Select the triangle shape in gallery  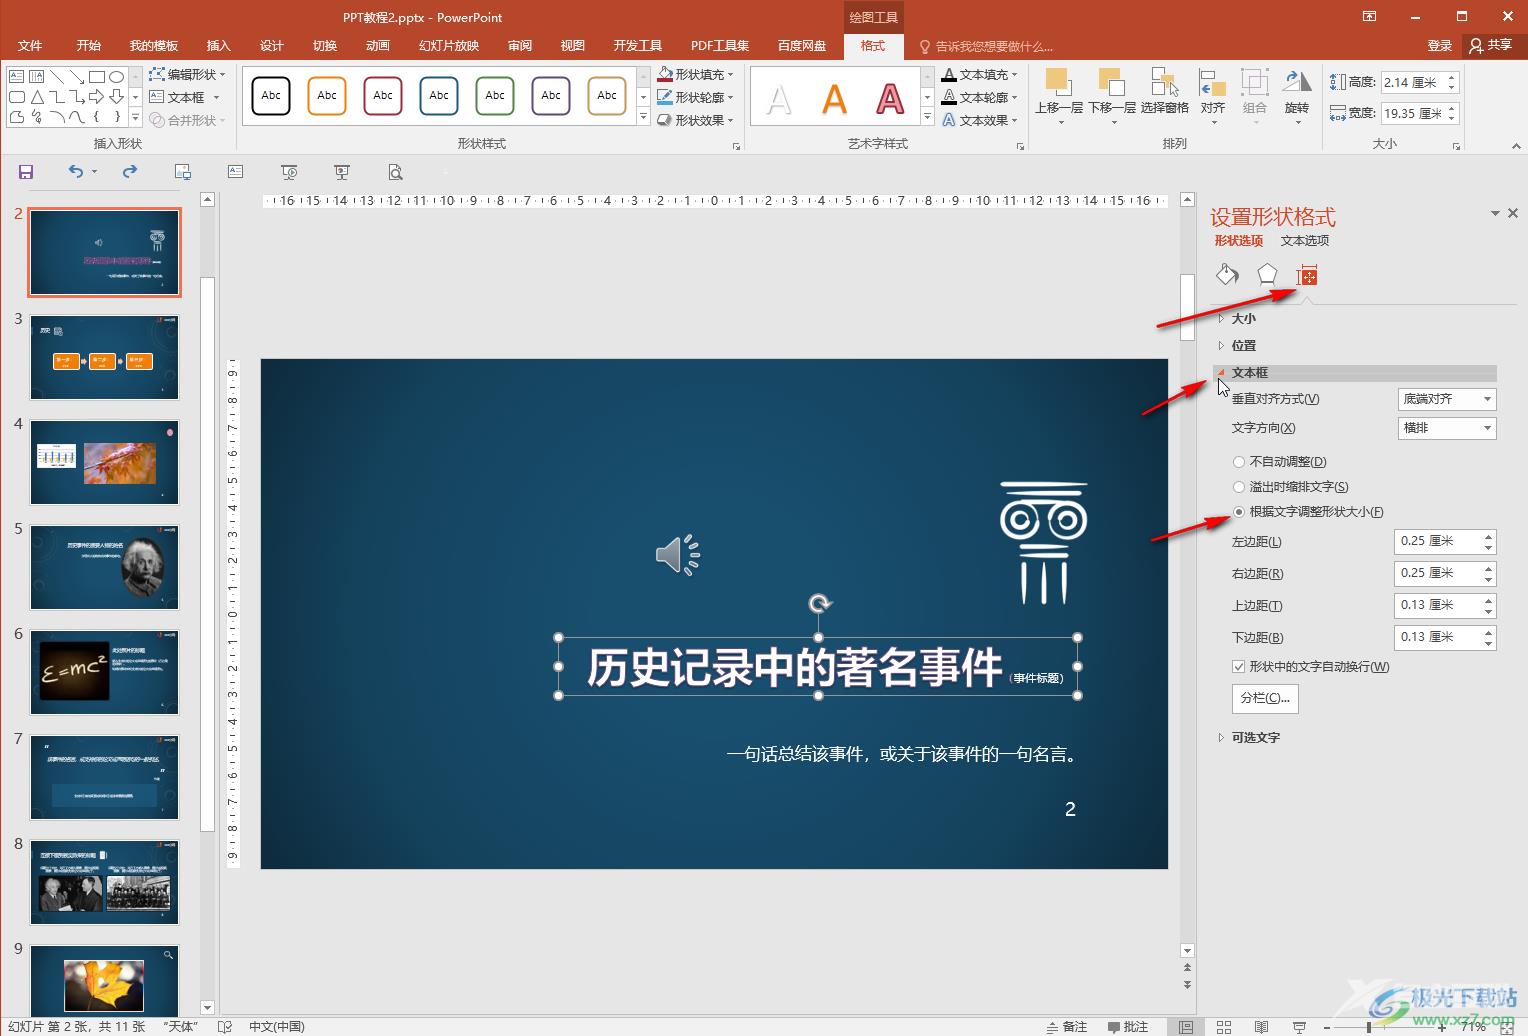(37, 97)
